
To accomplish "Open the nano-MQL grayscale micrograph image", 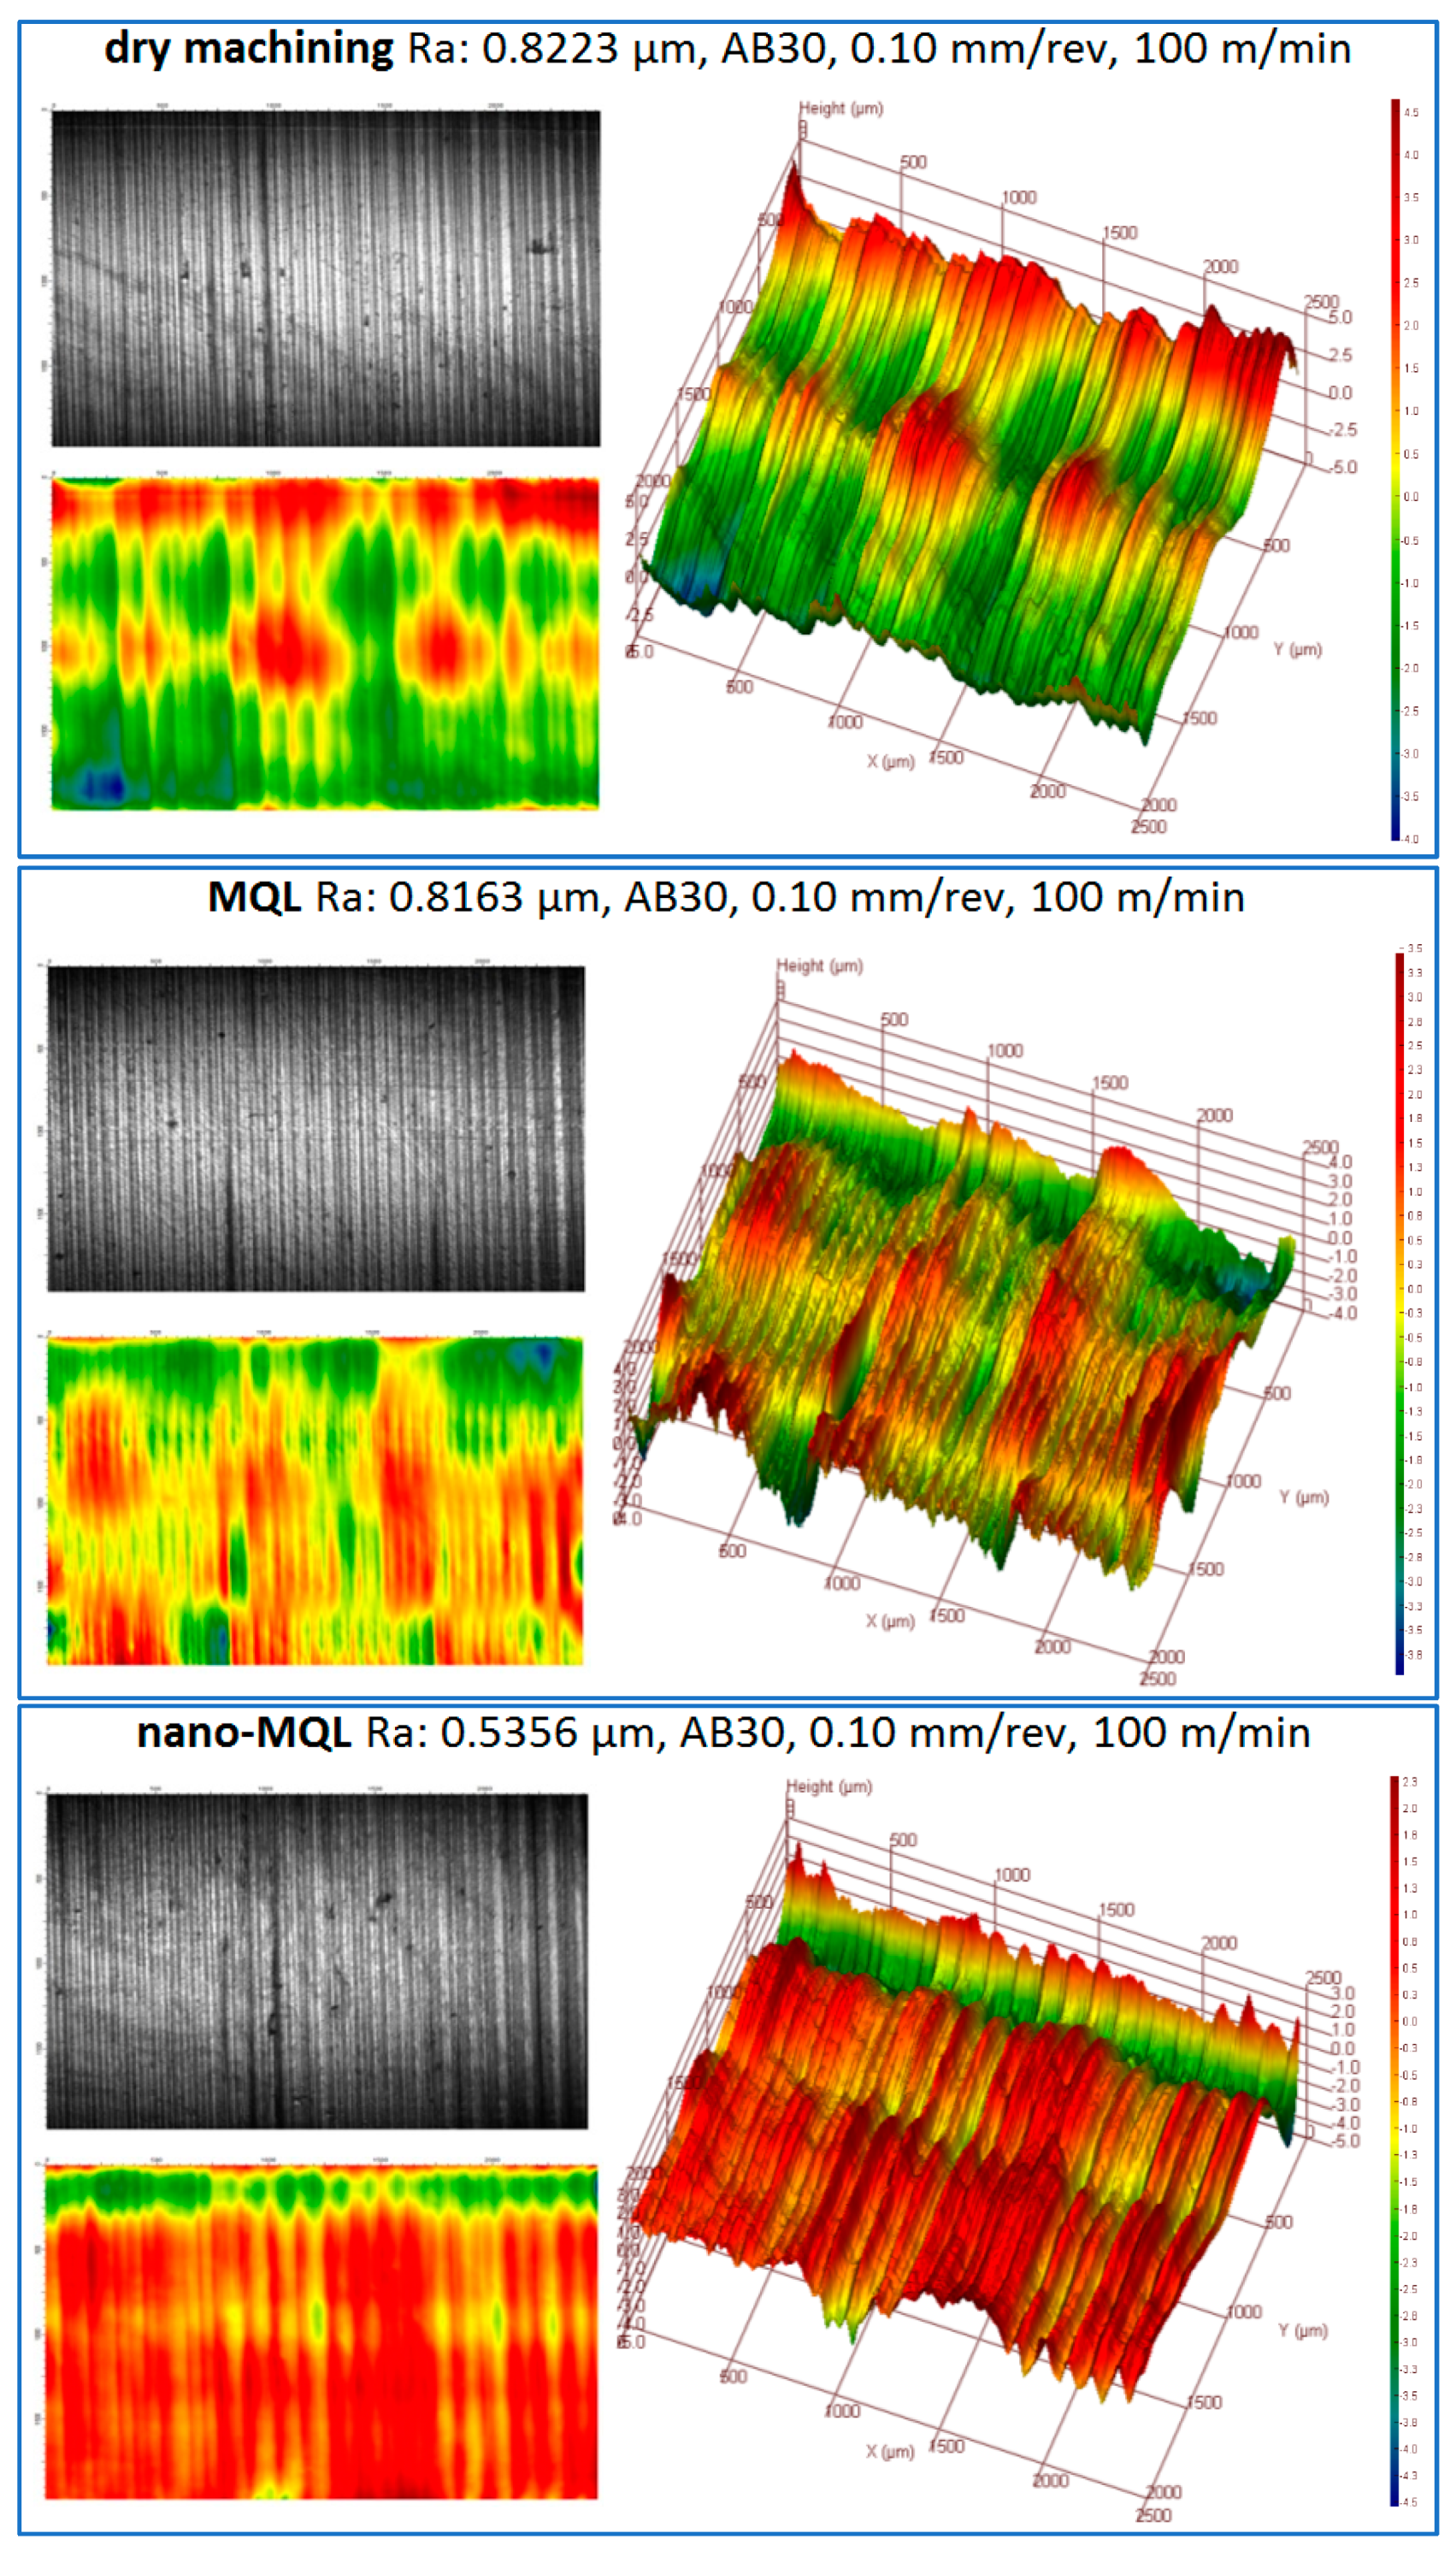I will [317, 1961].
